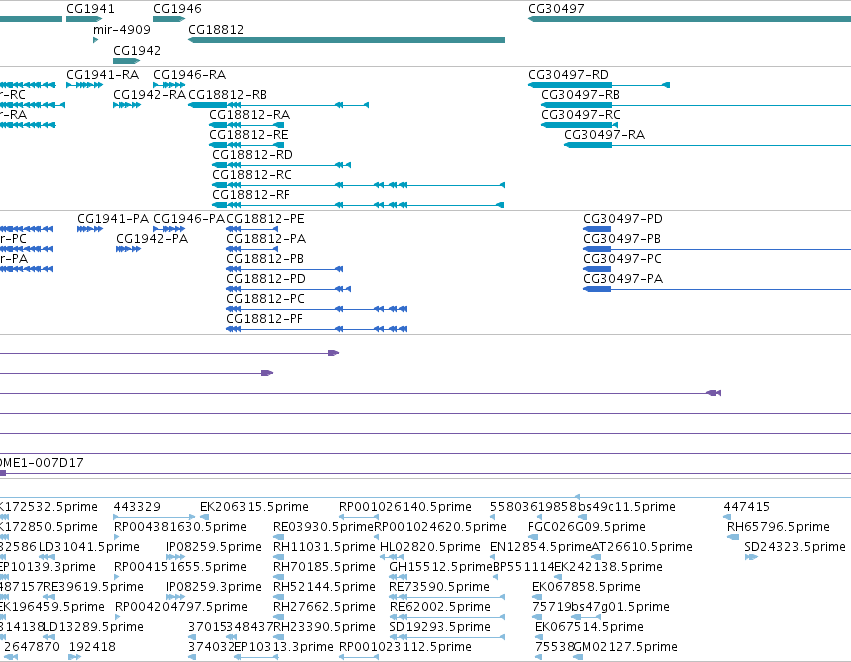This screenshot has height=662, width=851.
Task: Open EST EK206315.5prime
Action: click(x=254, y=507)
